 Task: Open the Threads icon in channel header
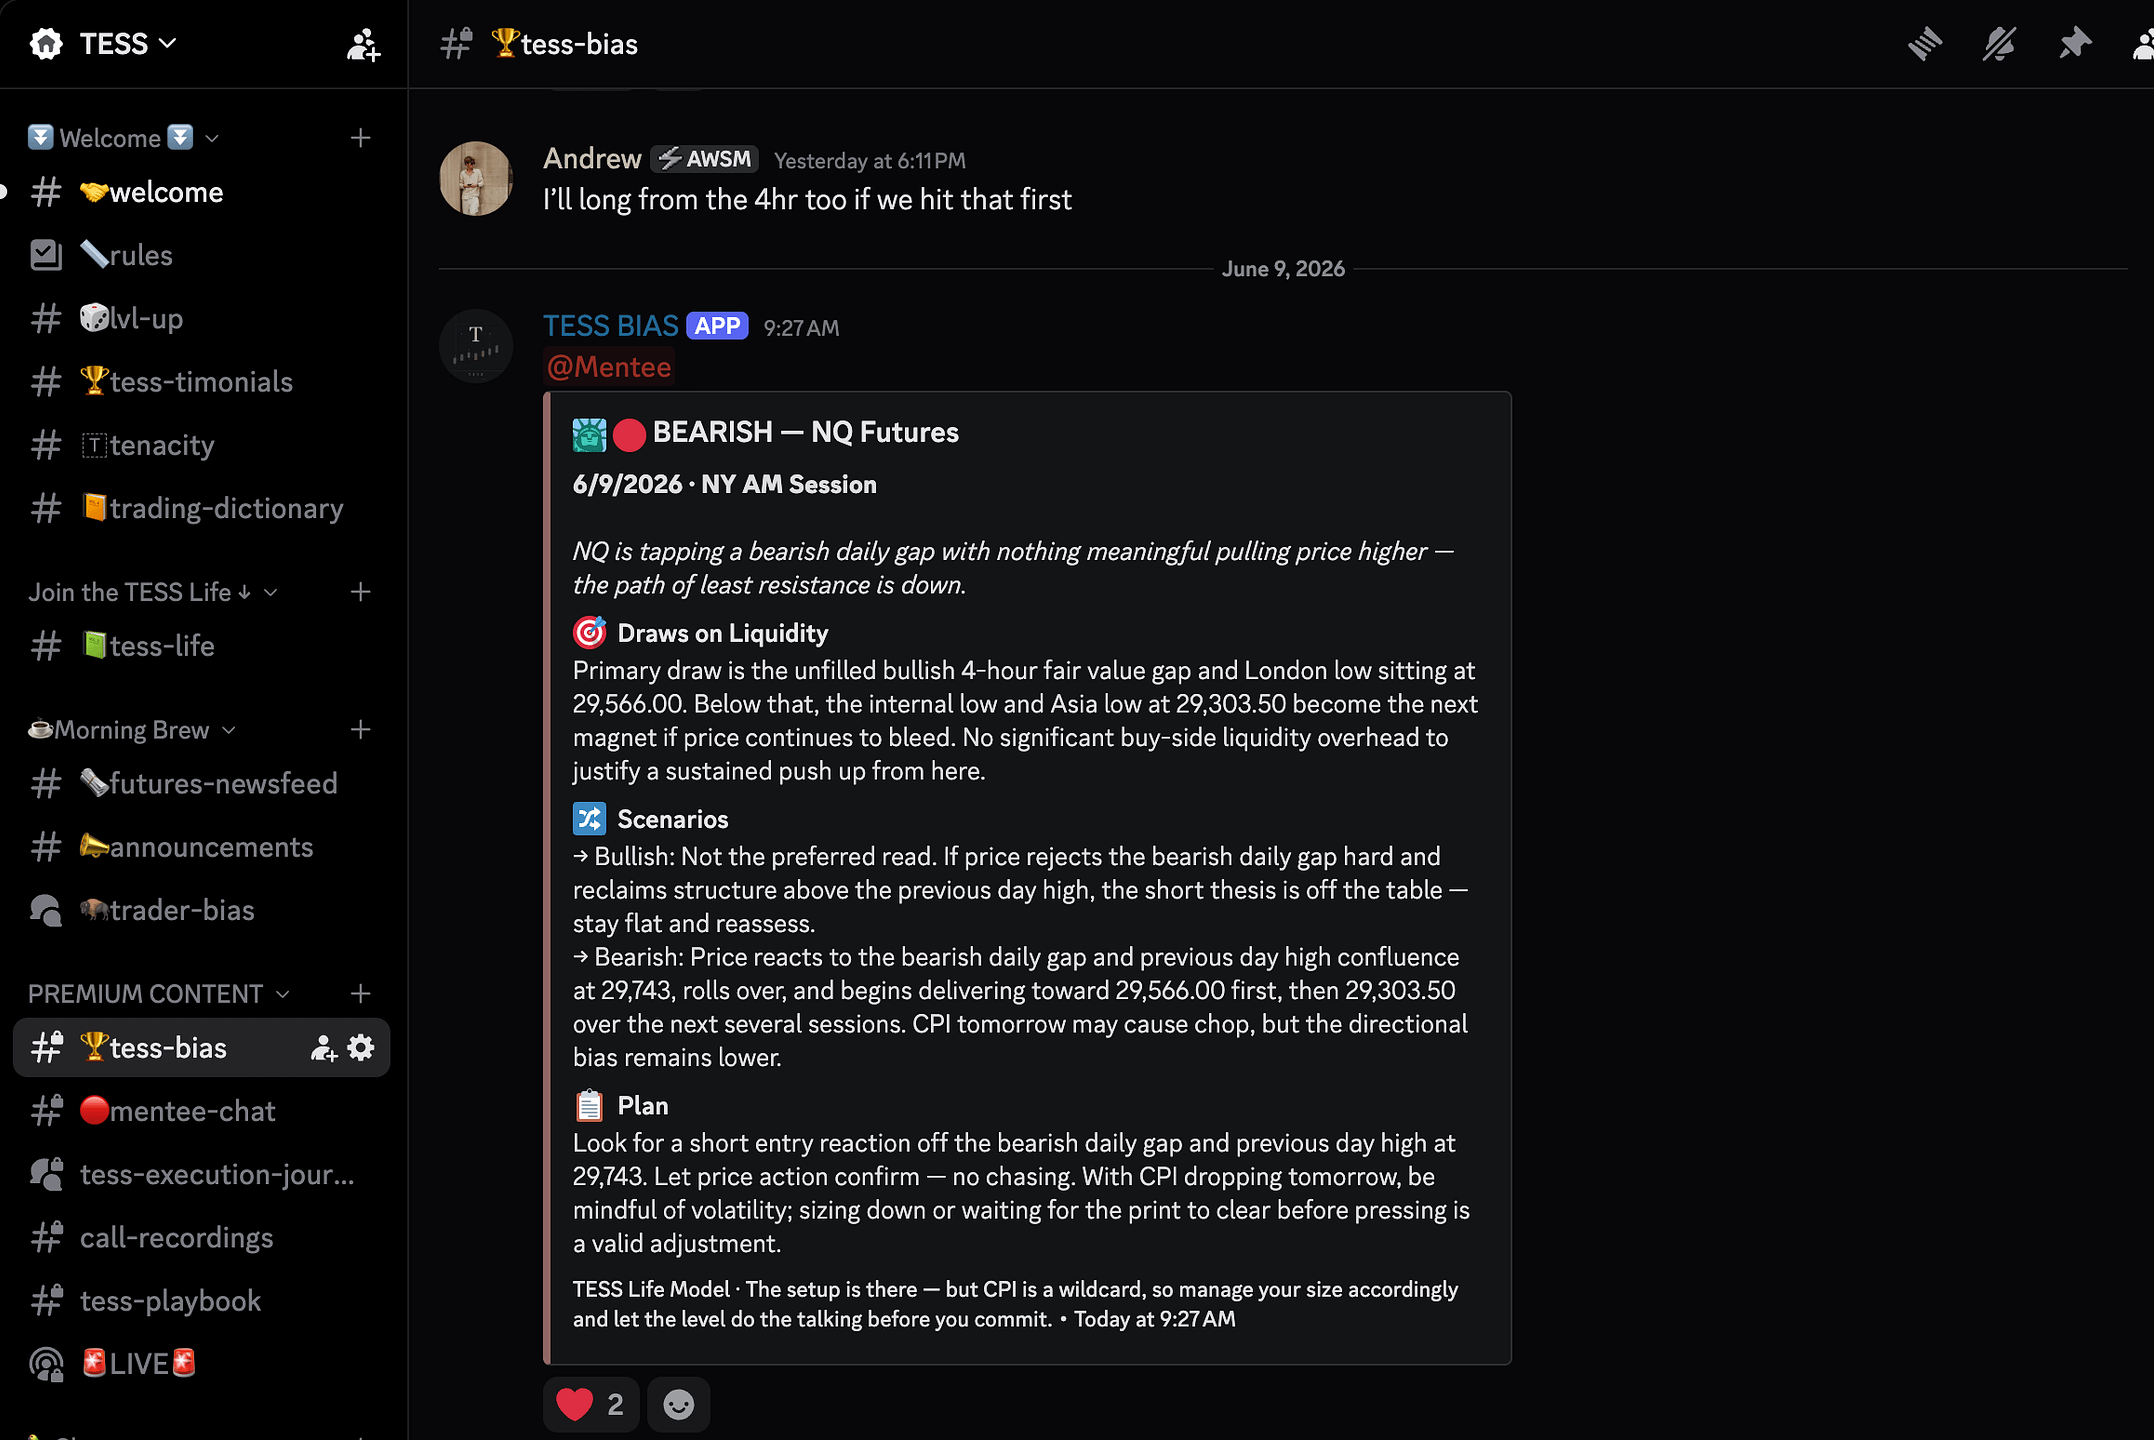coord(1924,44)
